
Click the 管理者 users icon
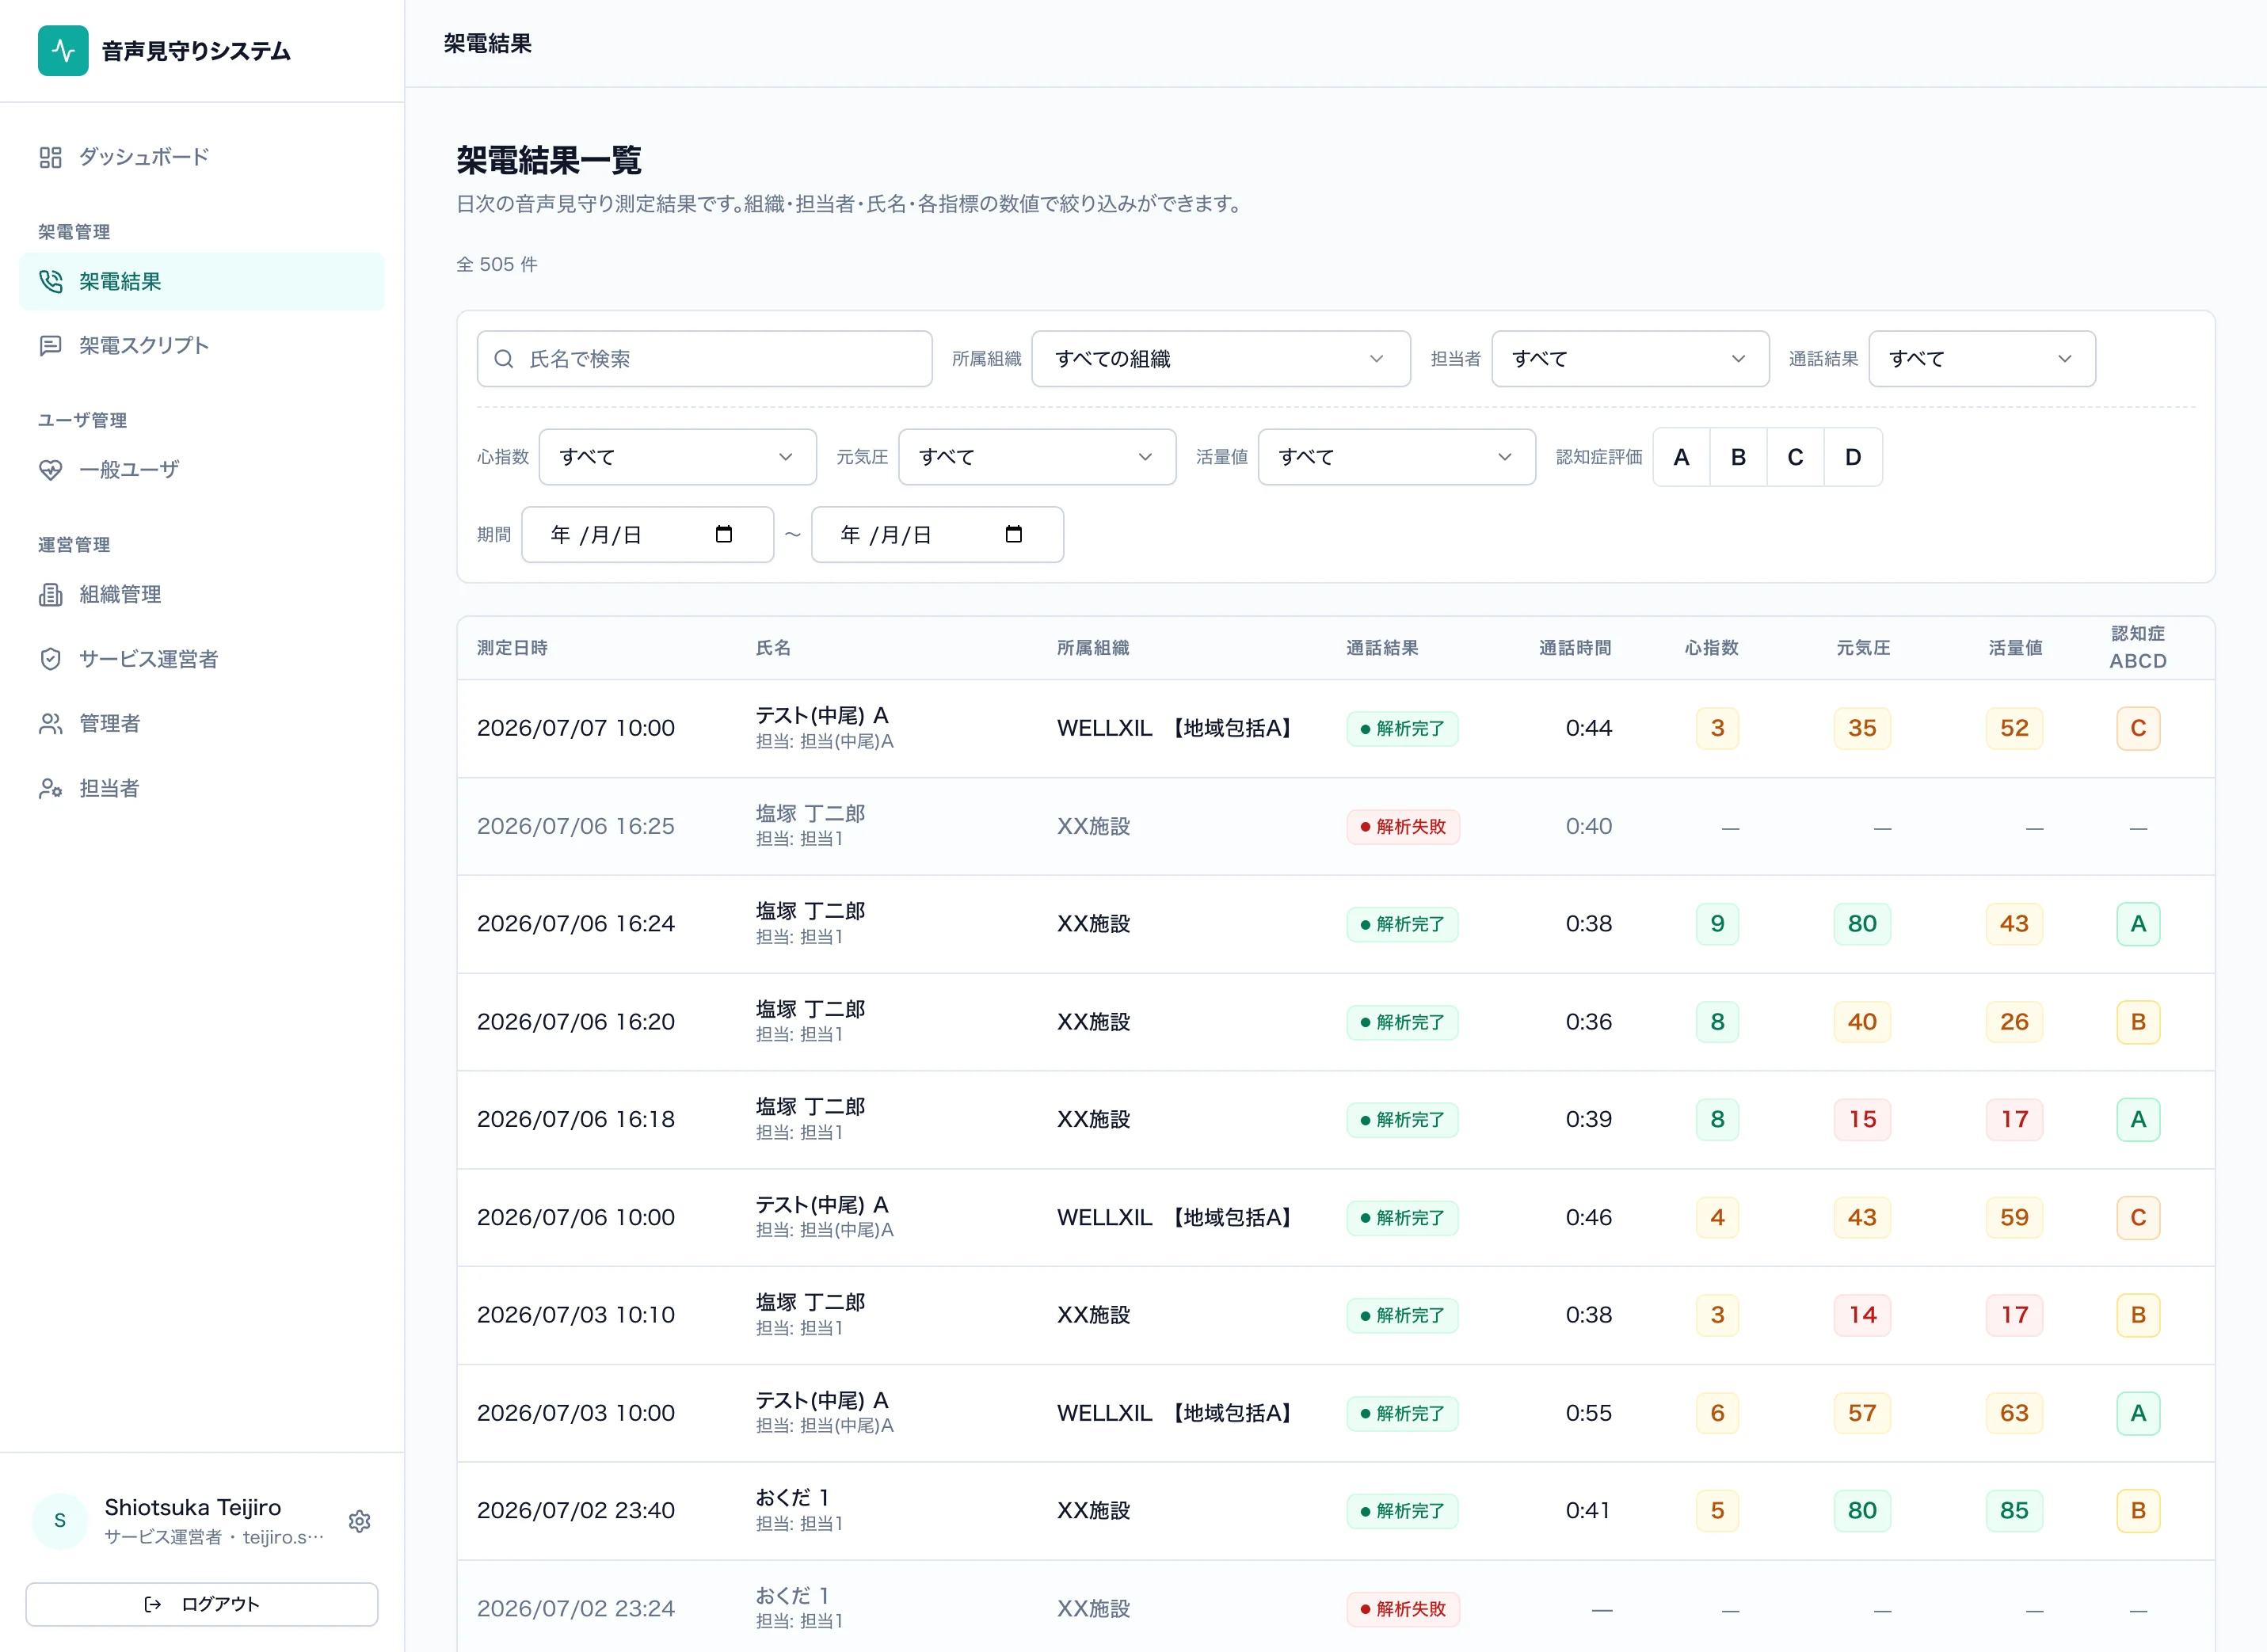tap(51, 724)
